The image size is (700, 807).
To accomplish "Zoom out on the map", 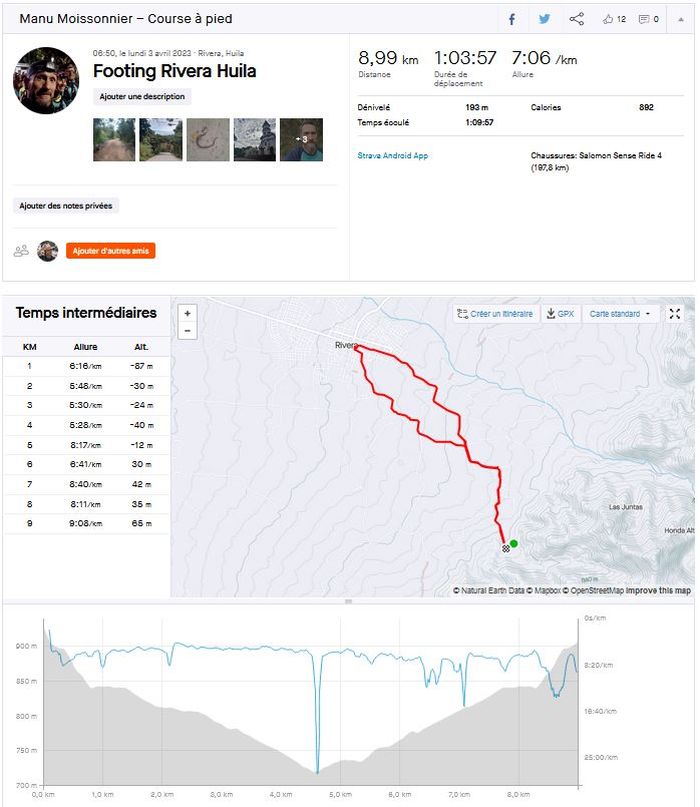I will pyautogui.click(x=187, y=329).
